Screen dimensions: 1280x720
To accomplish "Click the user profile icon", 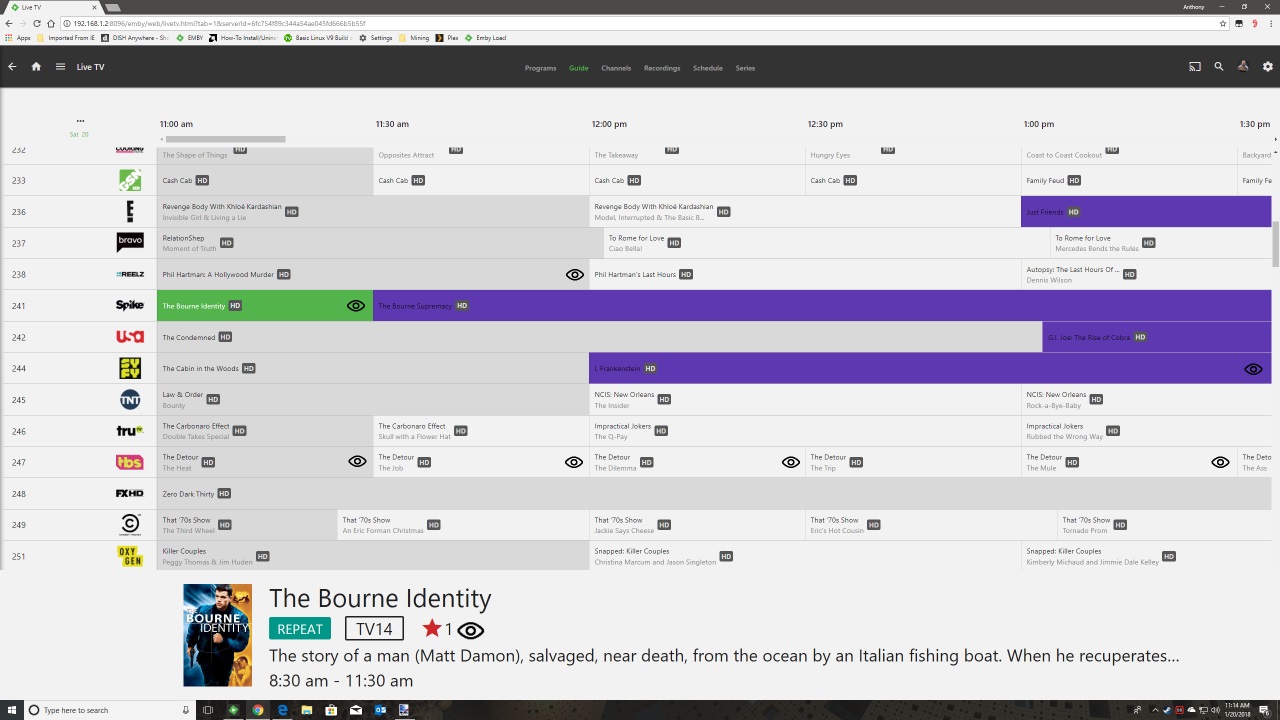I will click(1243, 66).
